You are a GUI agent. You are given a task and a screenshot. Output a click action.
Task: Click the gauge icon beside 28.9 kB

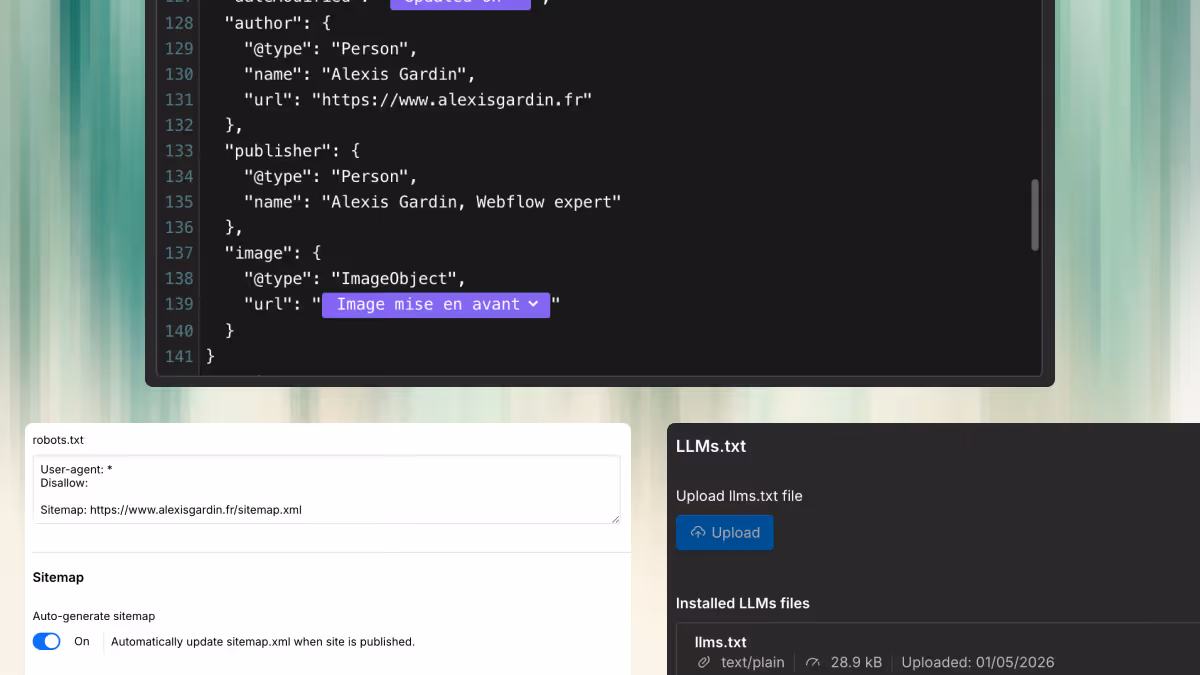point(812,662)
